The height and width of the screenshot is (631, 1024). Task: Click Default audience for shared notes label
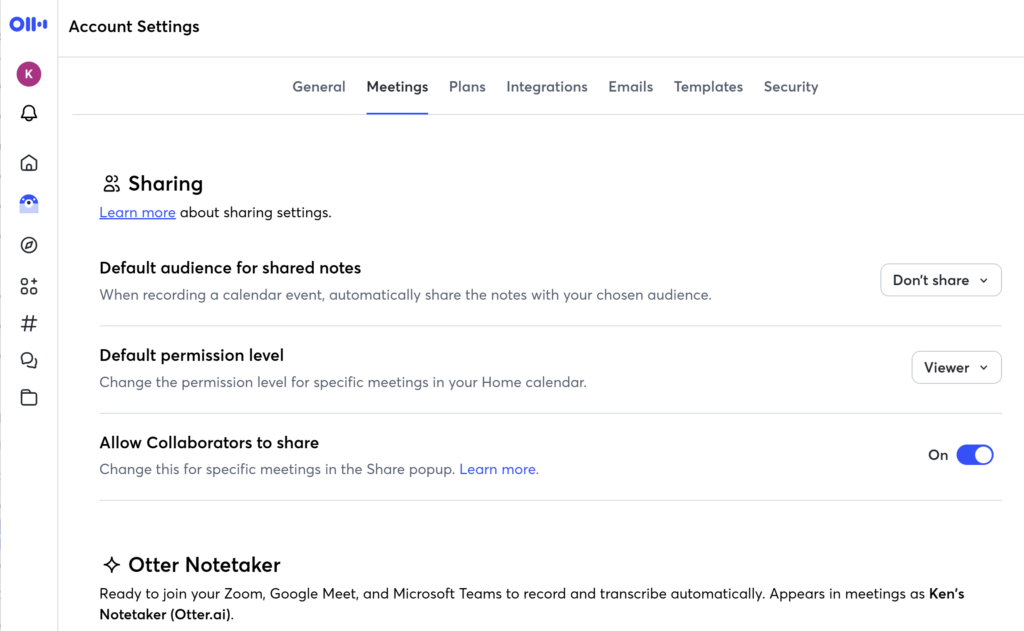[x=230, y=268]
